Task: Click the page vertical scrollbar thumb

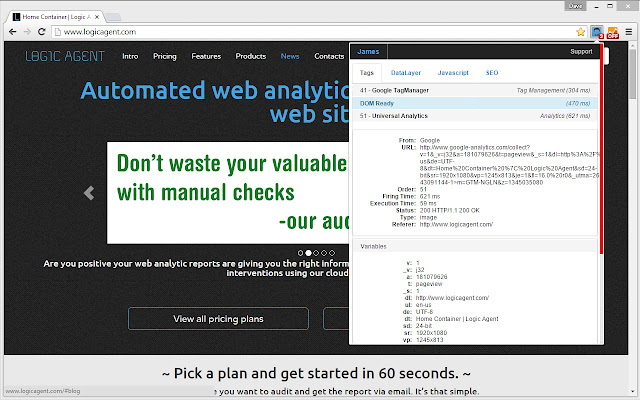Action: point(633,74)
